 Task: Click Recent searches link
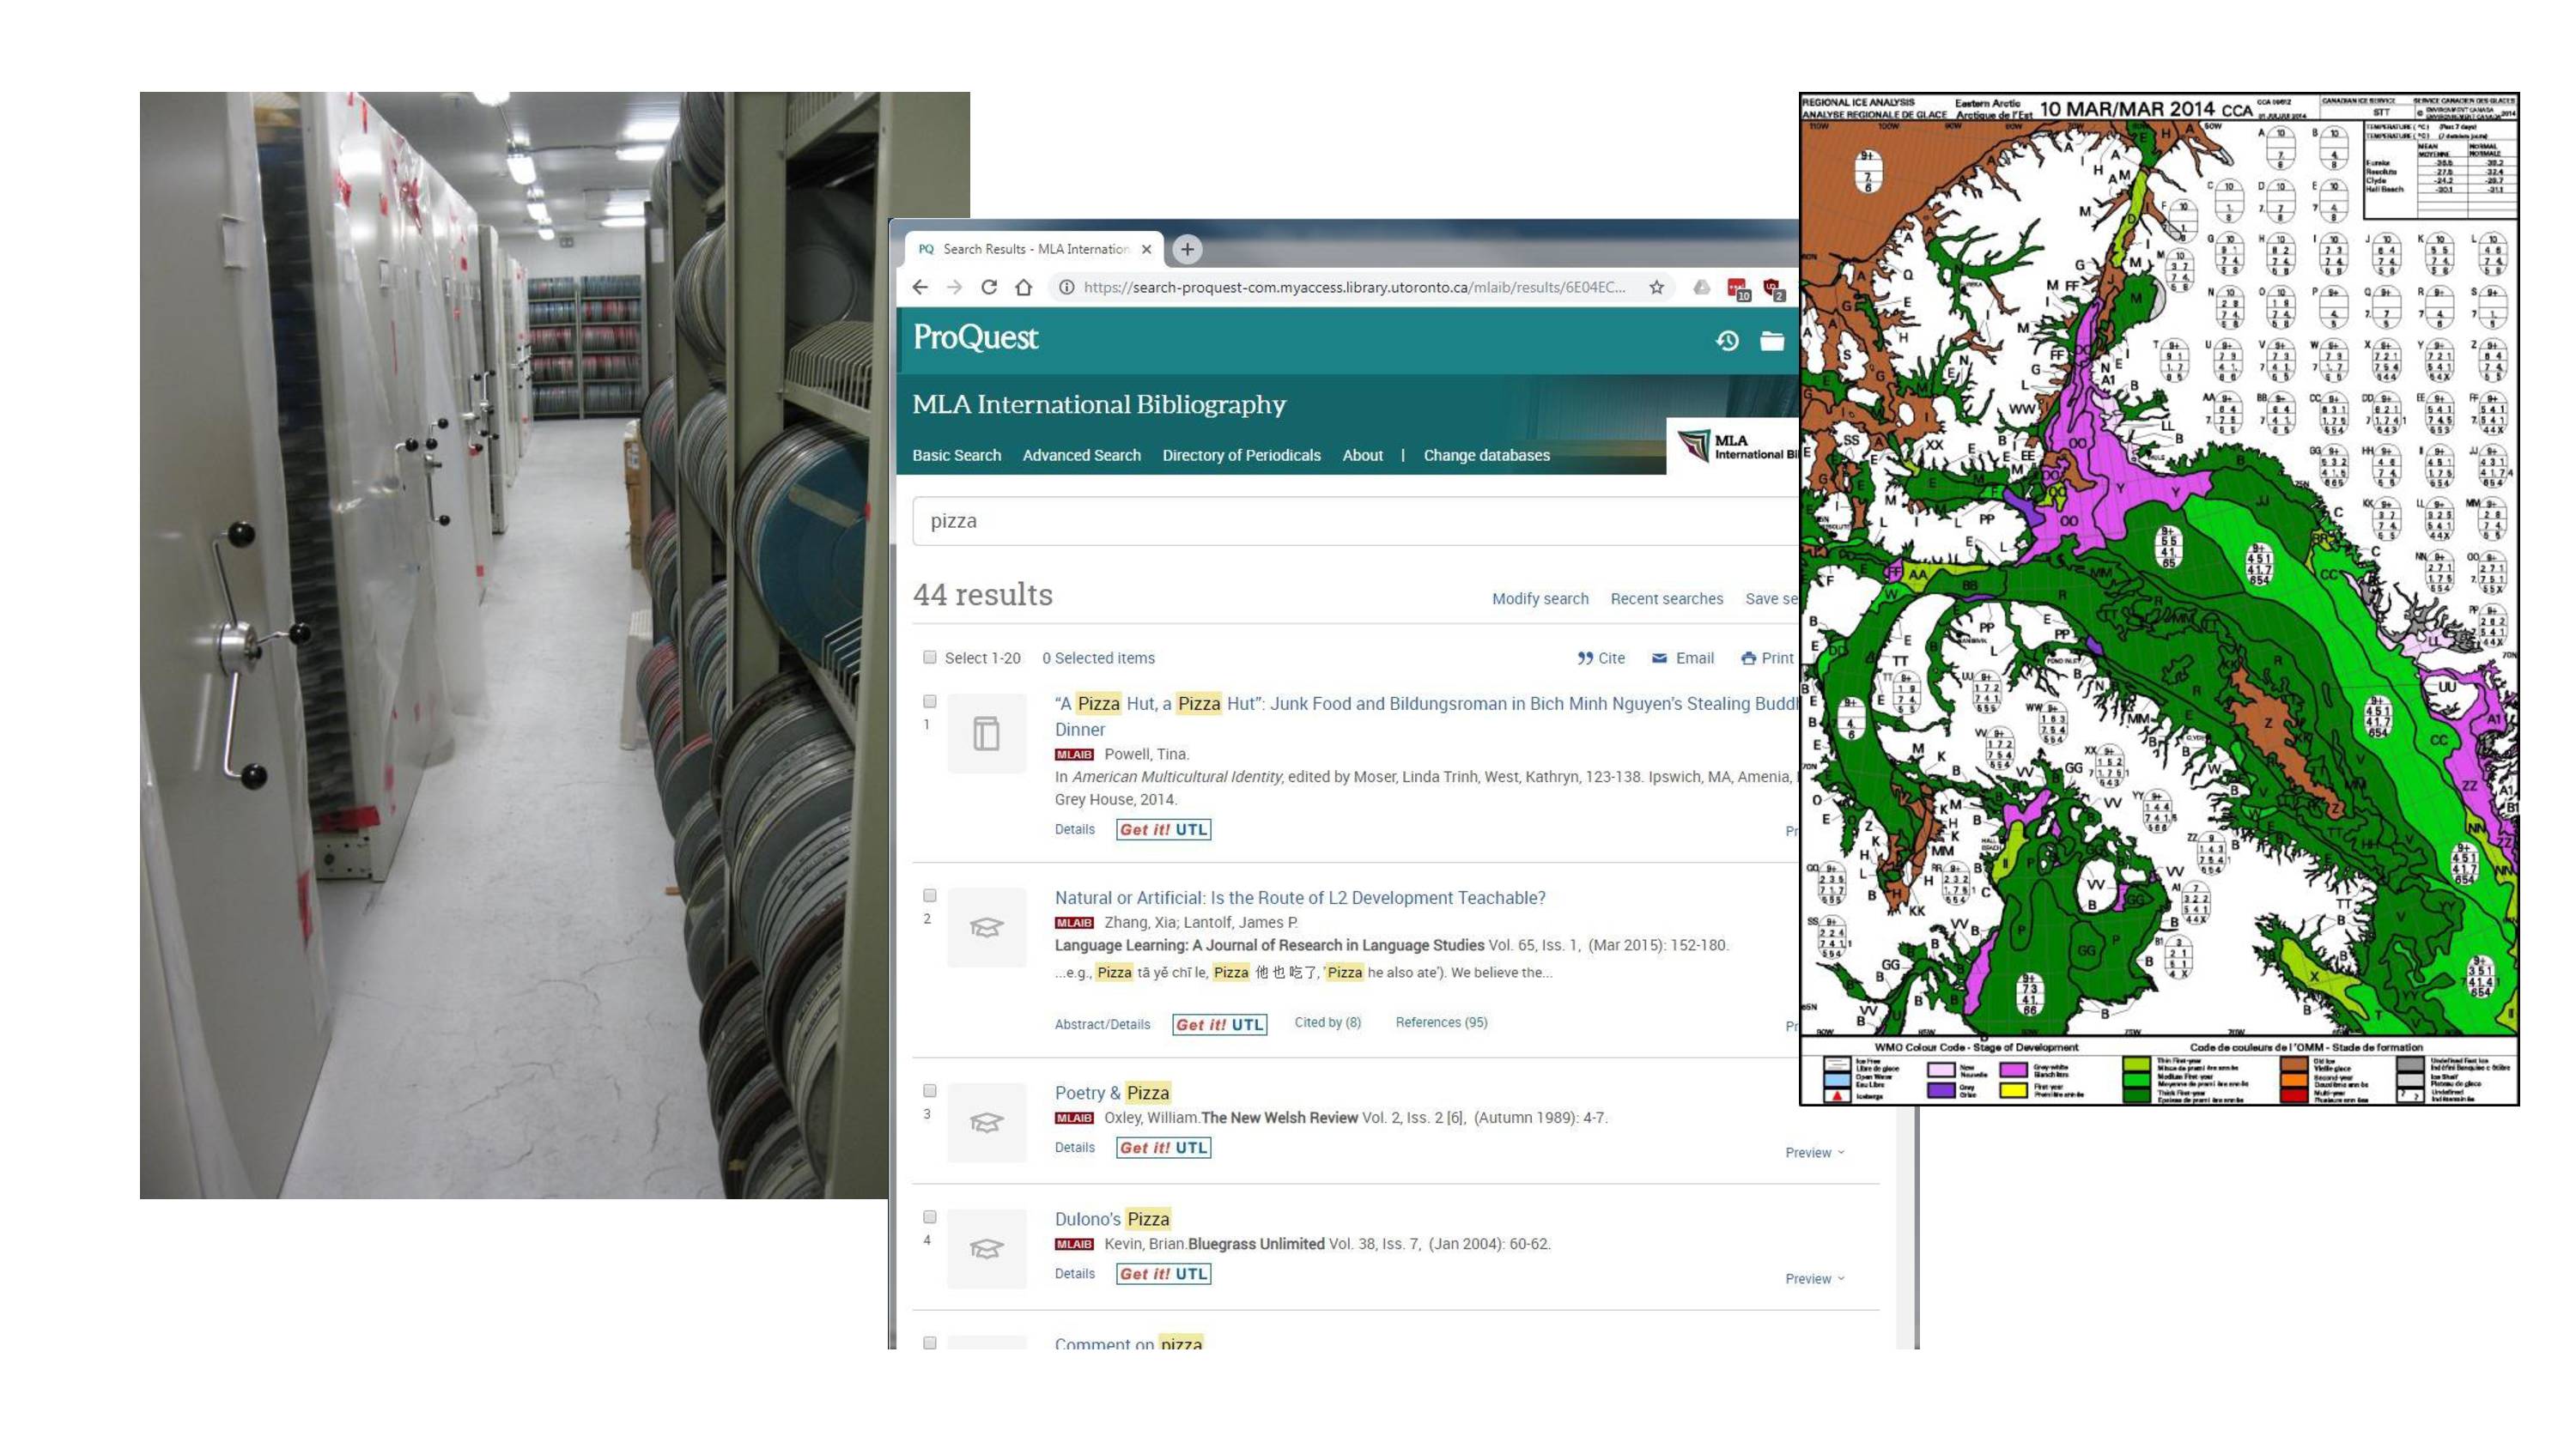coord(1666,599)
